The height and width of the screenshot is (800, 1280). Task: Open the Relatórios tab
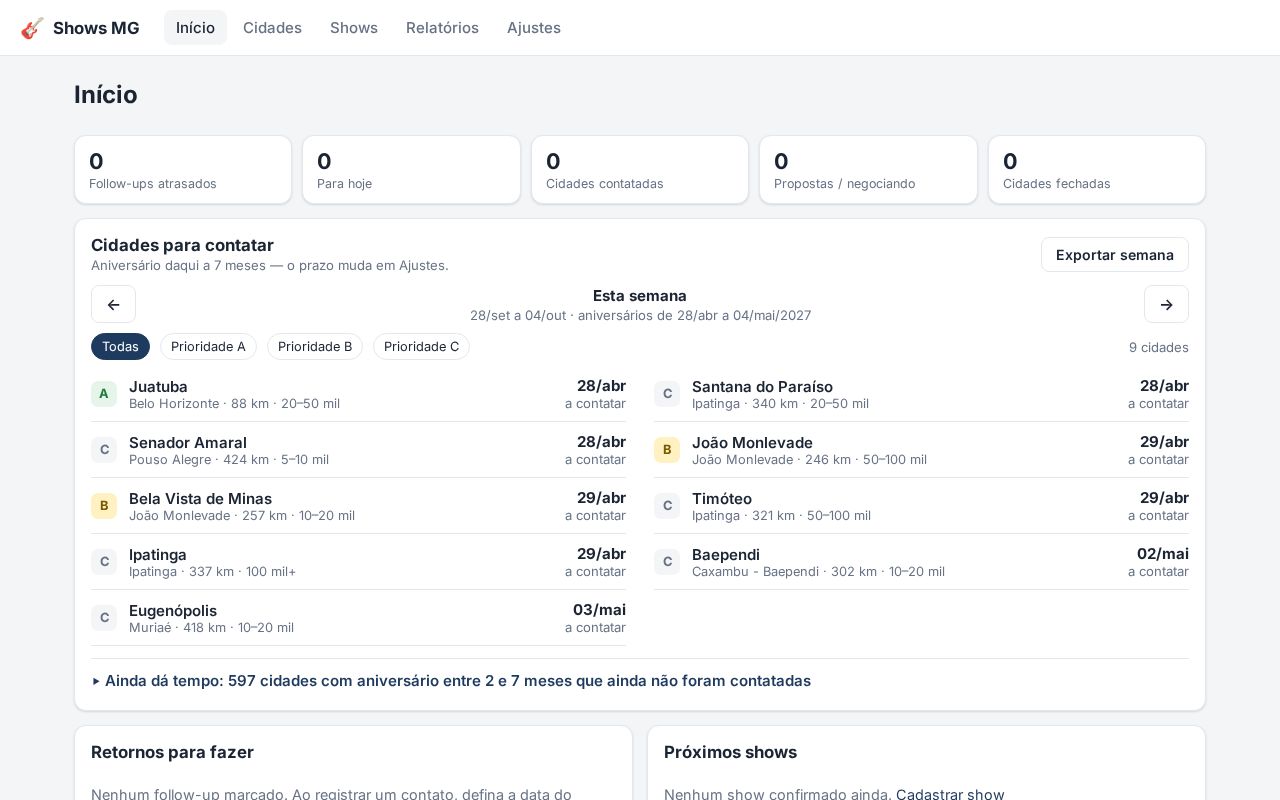(442, 28)
